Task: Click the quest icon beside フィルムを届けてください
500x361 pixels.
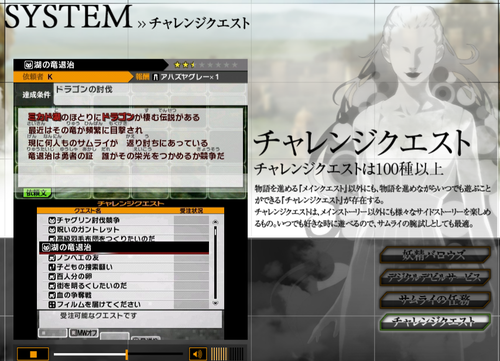Action: click(x=52, y=304)
